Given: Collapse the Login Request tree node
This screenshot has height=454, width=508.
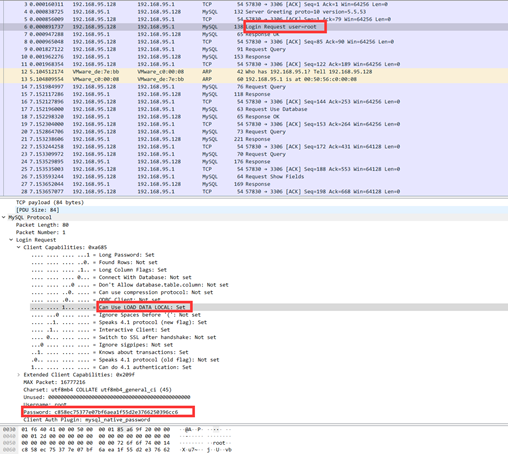Looking at the screenshot, I should click(11, 240).
